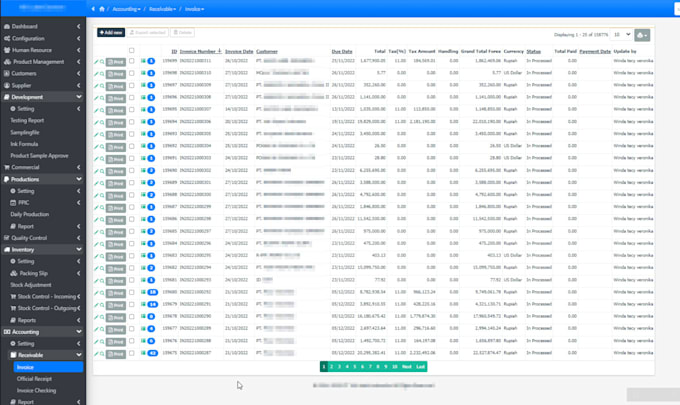Select the checkbox for invoice IN20221000308
The height and width of the screenshot is (405, 680).
click(x=131, y=98)
